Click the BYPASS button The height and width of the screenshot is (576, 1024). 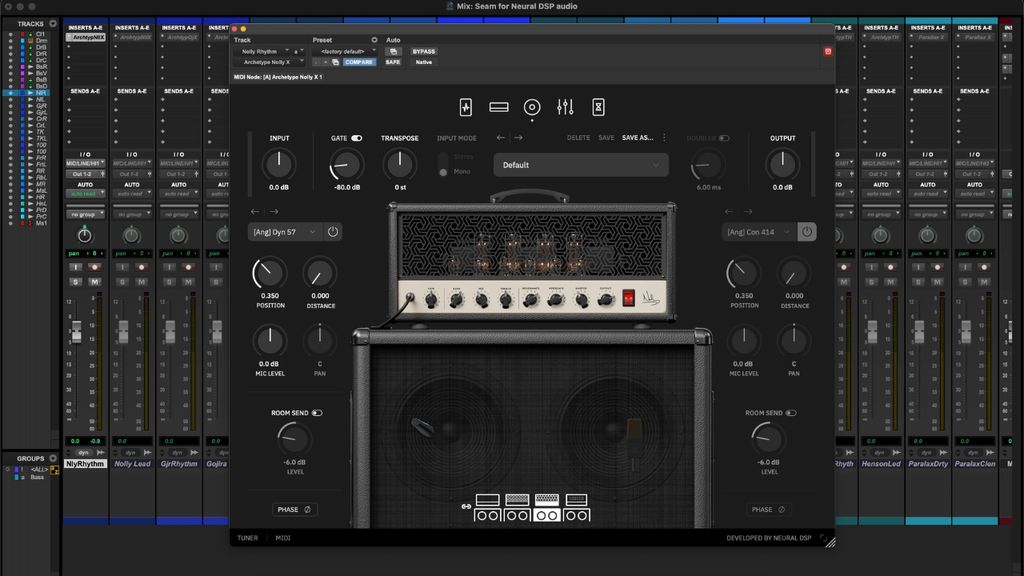(x=424, y=51)
